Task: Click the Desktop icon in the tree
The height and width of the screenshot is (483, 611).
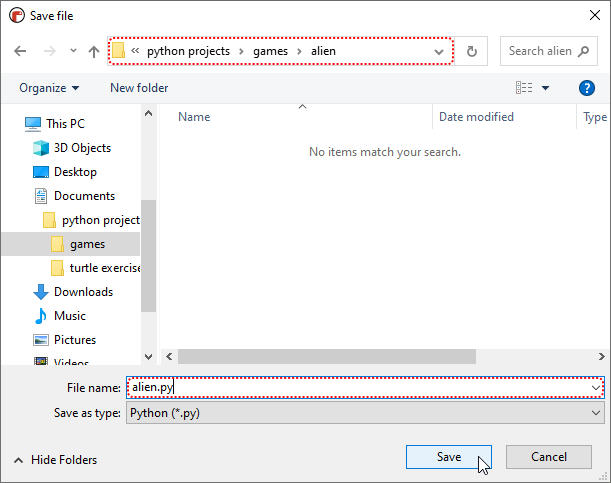Action: 41,172
